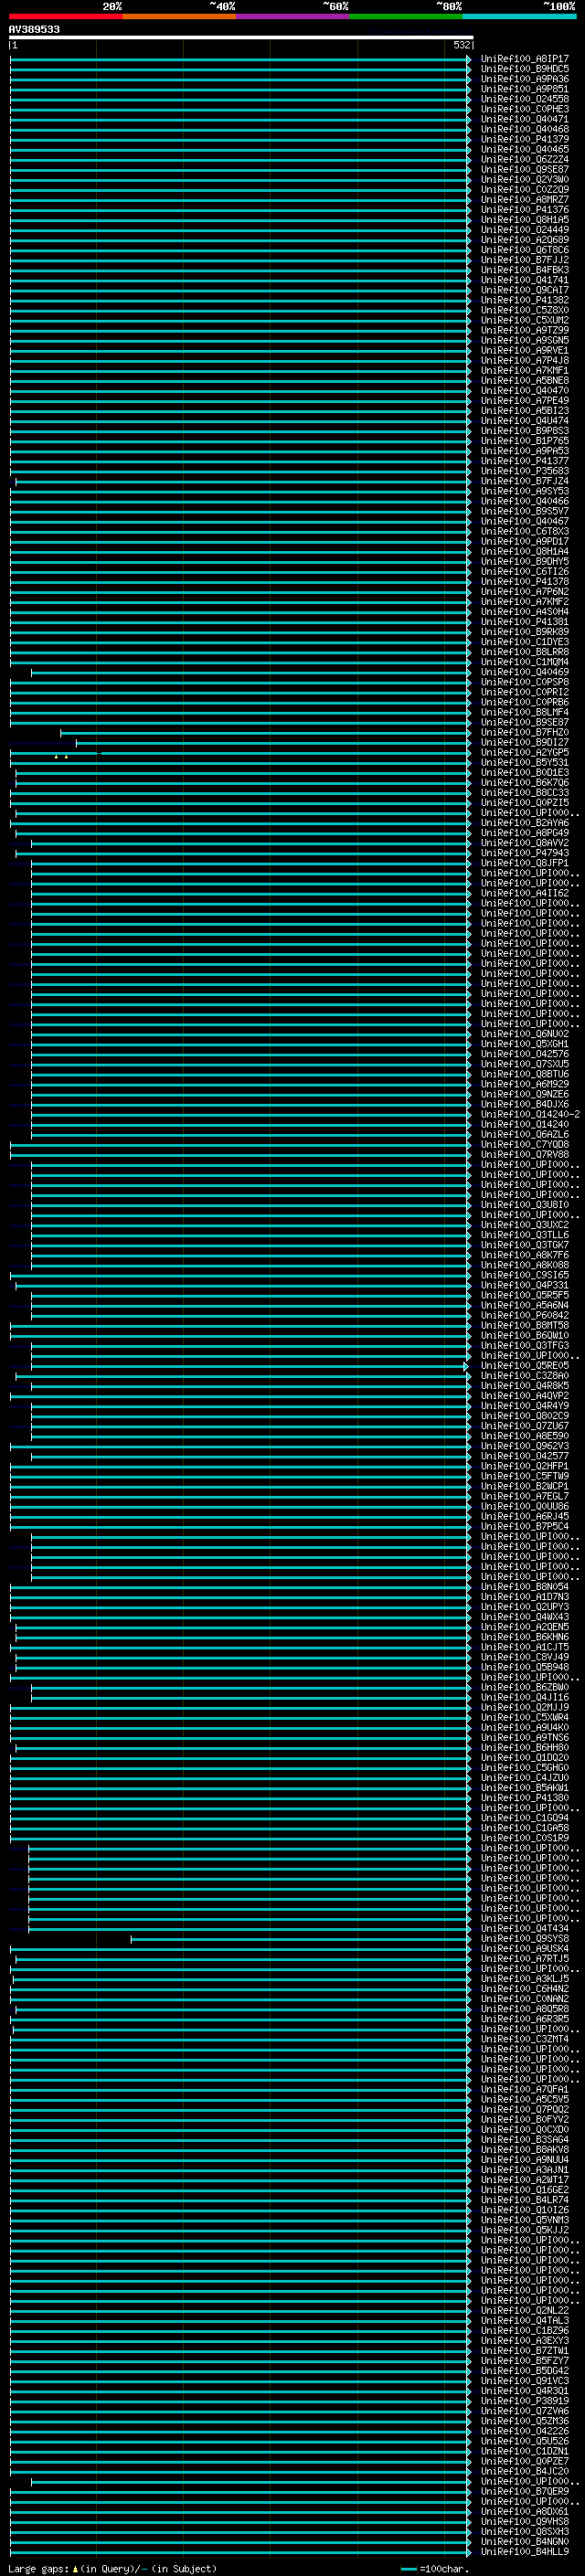
Task: Select hit UniRef100_Q4U474
Action: (524, 421)
